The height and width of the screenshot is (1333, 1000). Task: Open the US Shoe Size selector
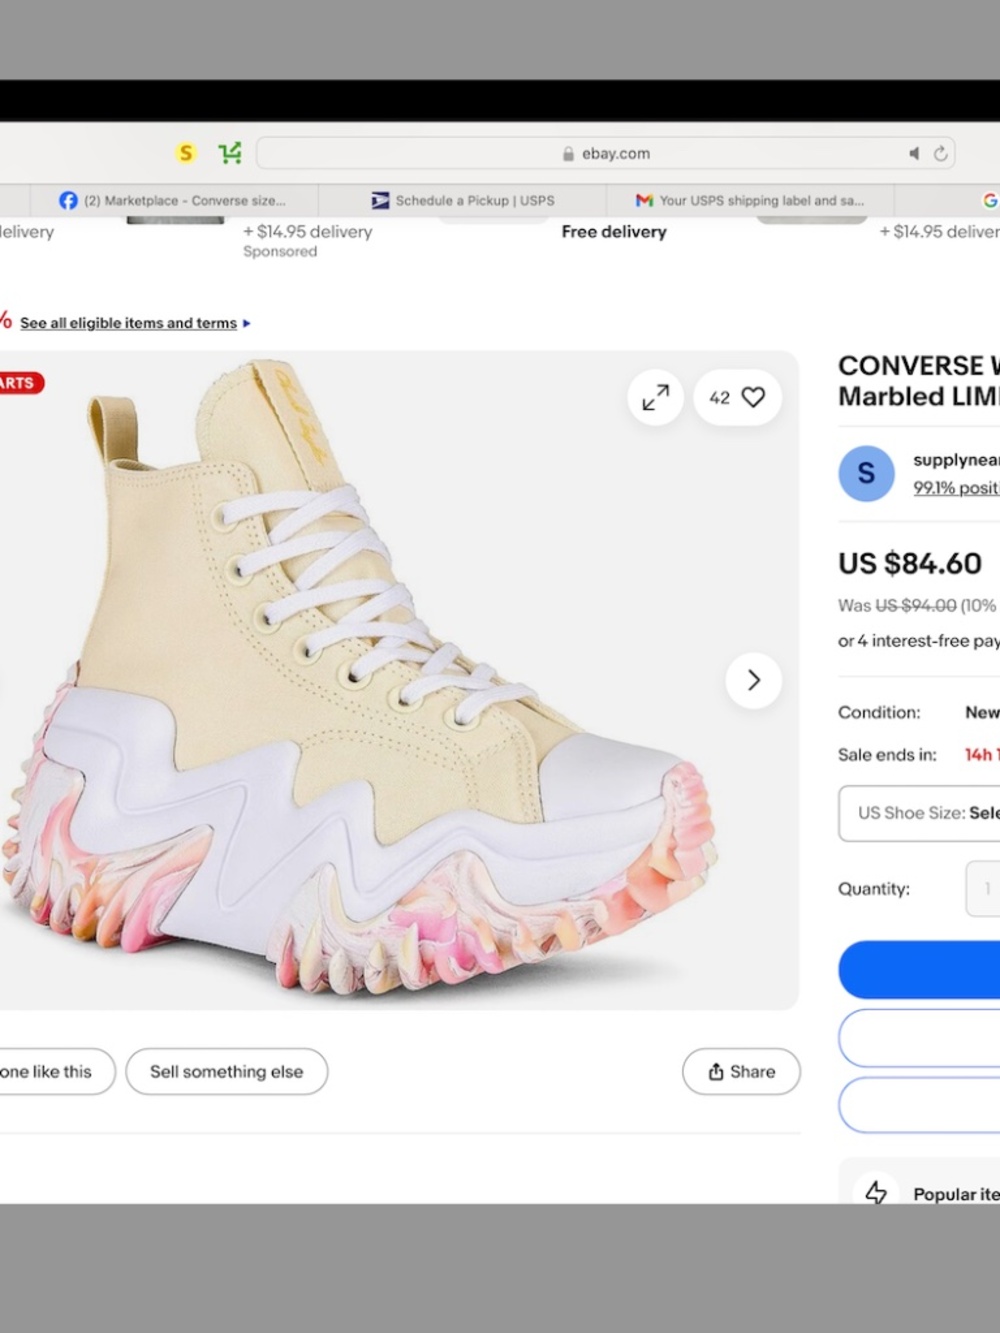pyautogui.click(x=930, y=813)
